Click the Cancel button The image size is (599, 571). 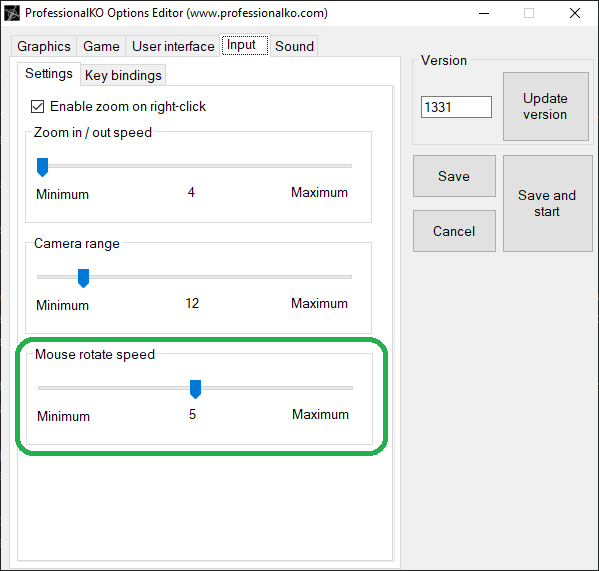[x=454, y=231]
